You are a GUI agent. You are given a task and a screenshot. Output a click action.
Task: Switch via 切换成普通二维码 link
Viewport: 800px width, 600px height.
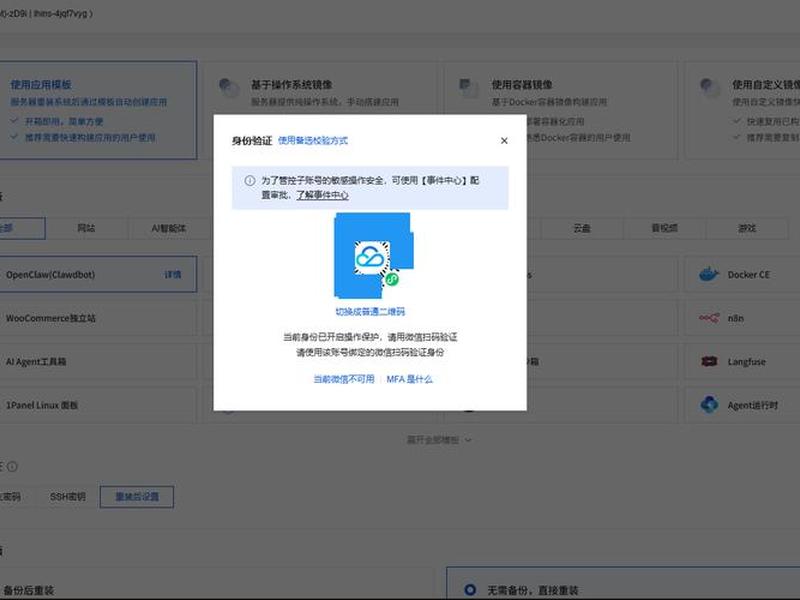370,312
